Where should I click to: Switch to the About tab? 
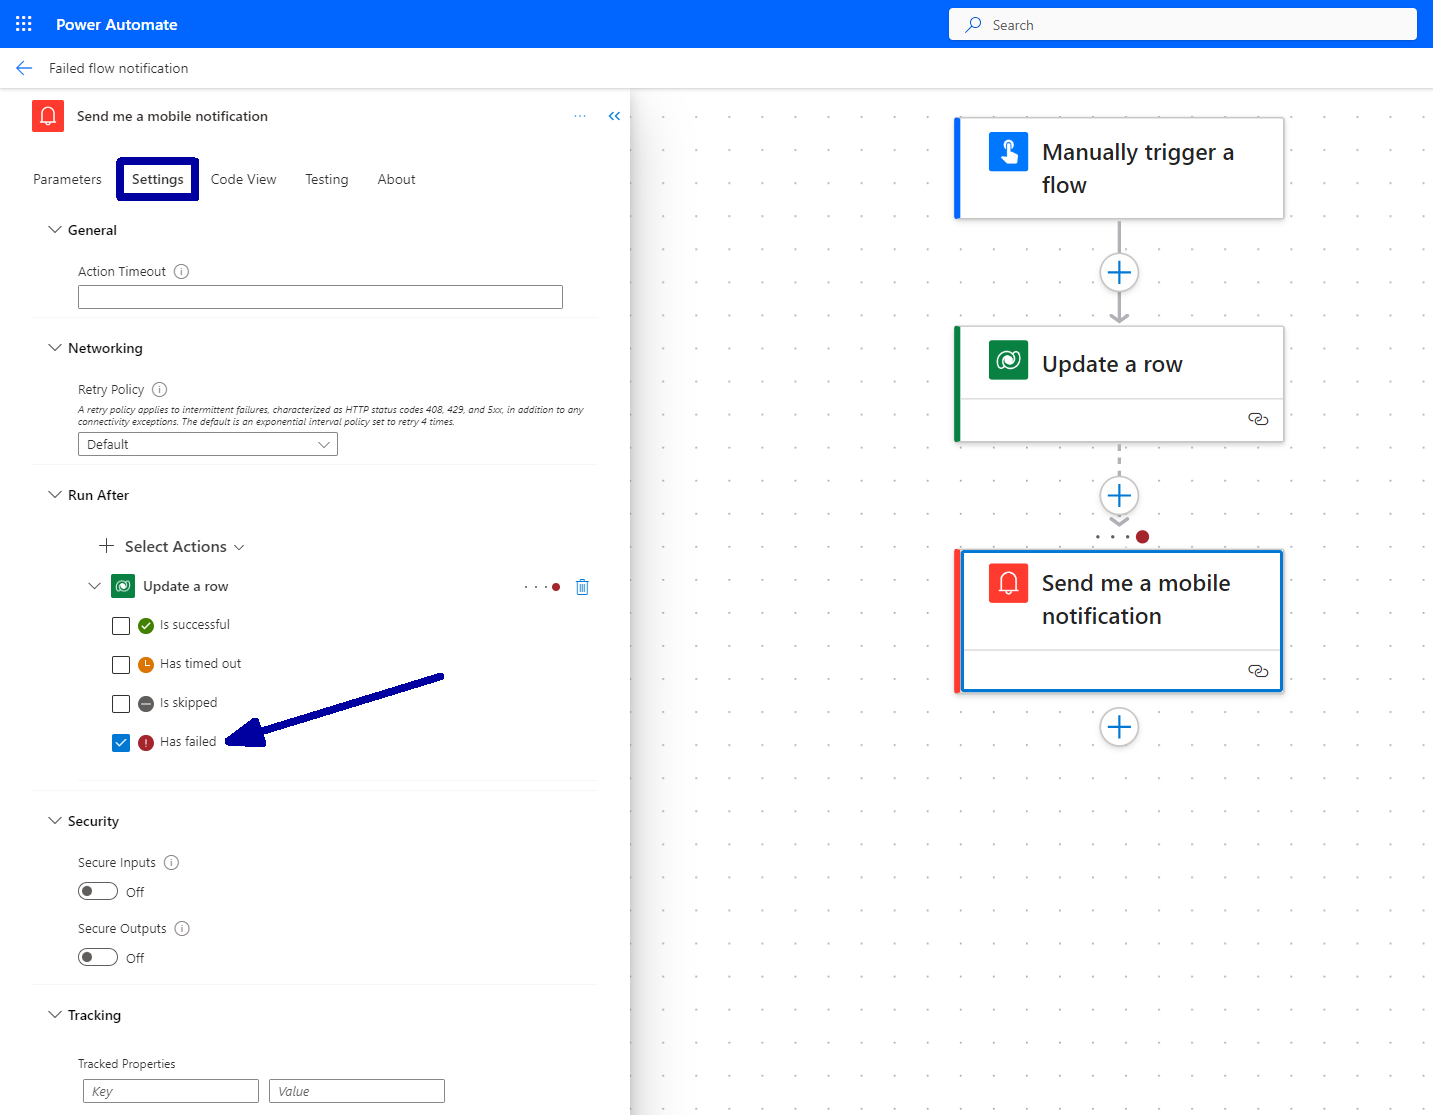click(396, 179)
